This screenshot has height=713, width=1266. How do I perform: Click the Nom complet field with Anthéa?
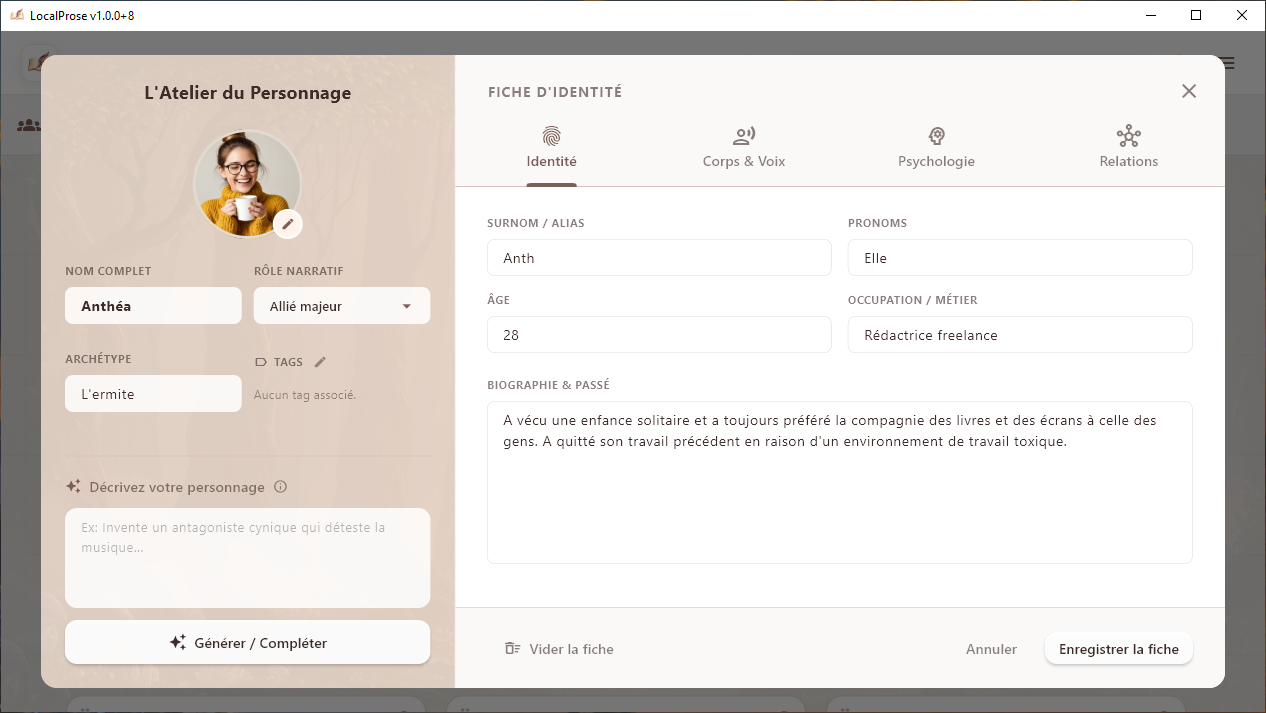pos(153,306)
